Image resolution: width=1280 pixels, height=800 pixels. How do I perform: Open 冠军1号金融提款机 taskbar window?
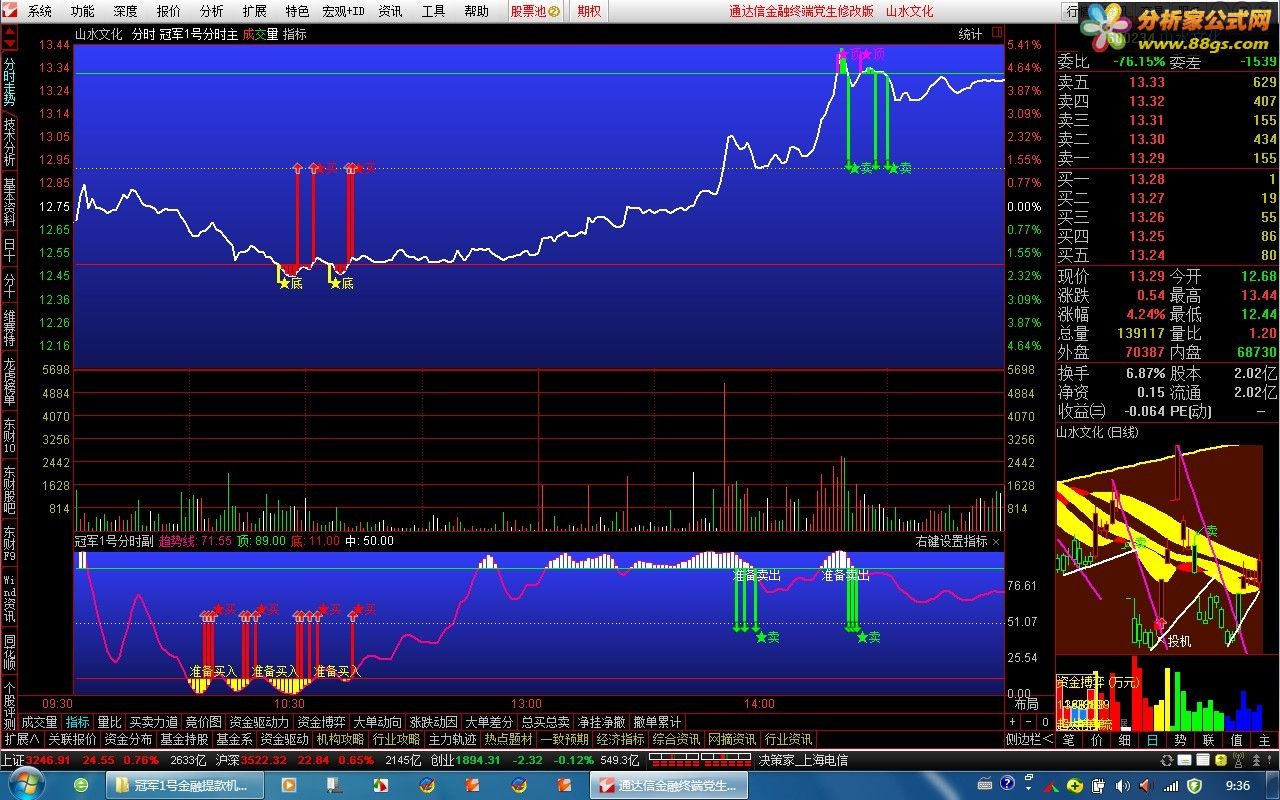point(183,785)
